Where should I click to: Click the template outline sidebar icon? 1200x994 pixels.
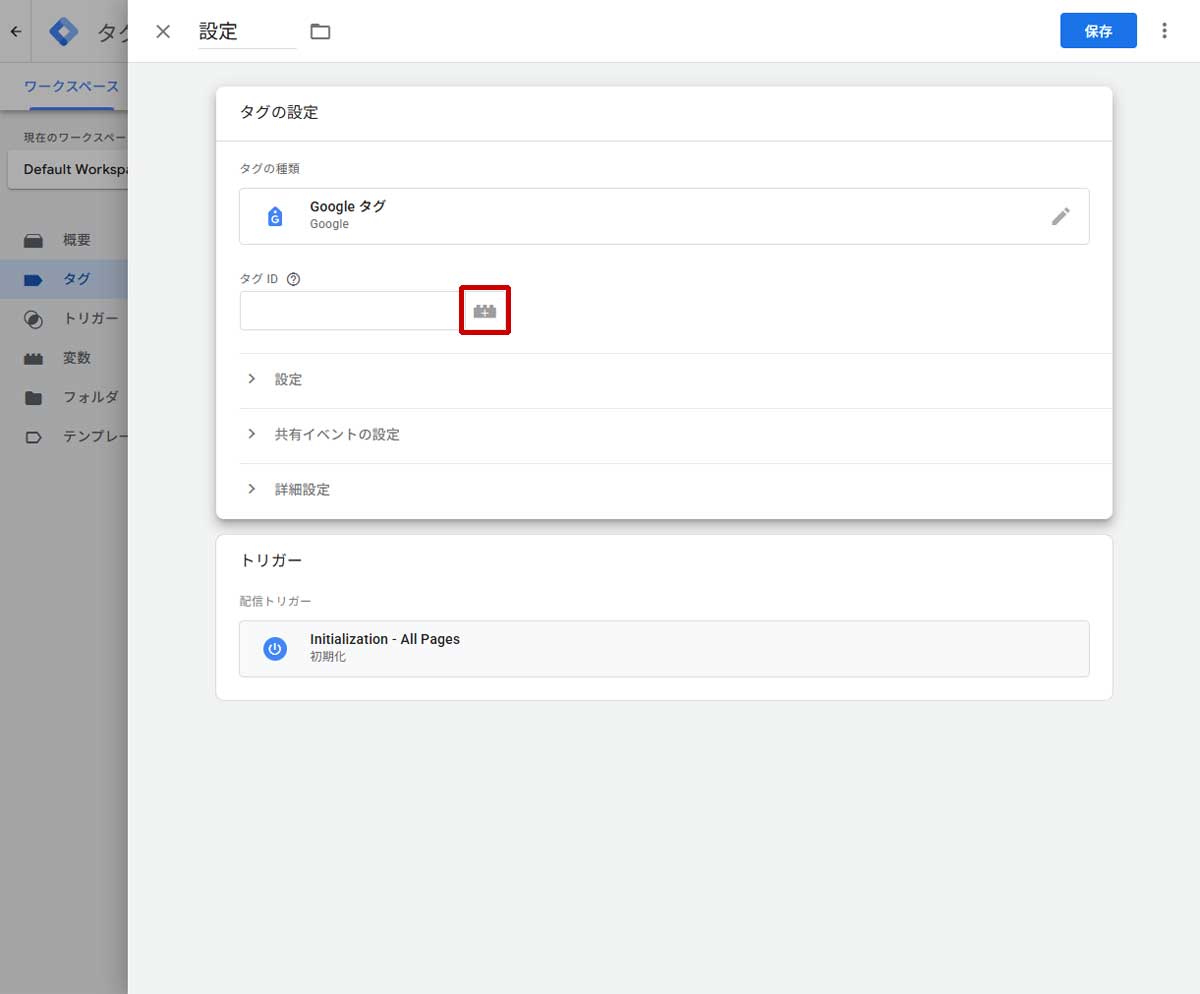coord(34,437)
